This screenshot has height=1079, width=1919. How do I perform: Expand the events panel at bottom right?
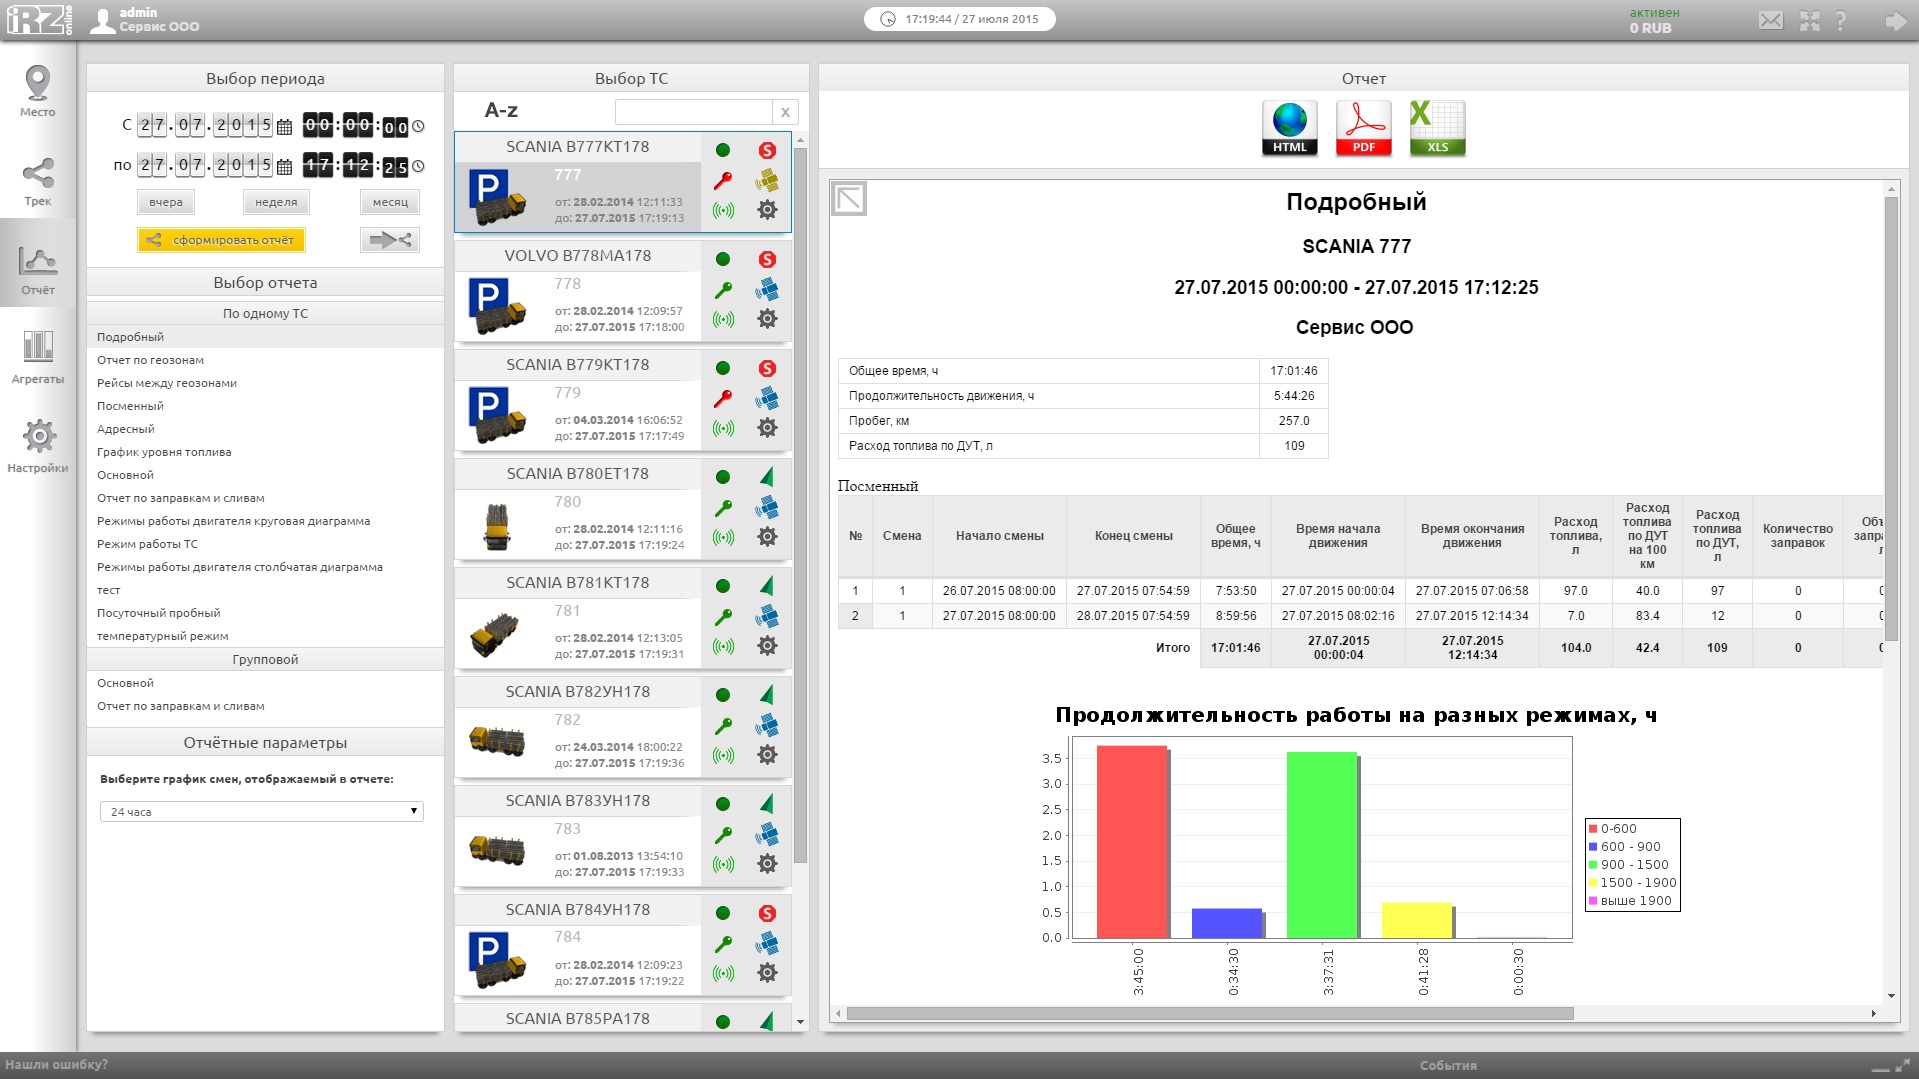(x=1902, y=1065)
